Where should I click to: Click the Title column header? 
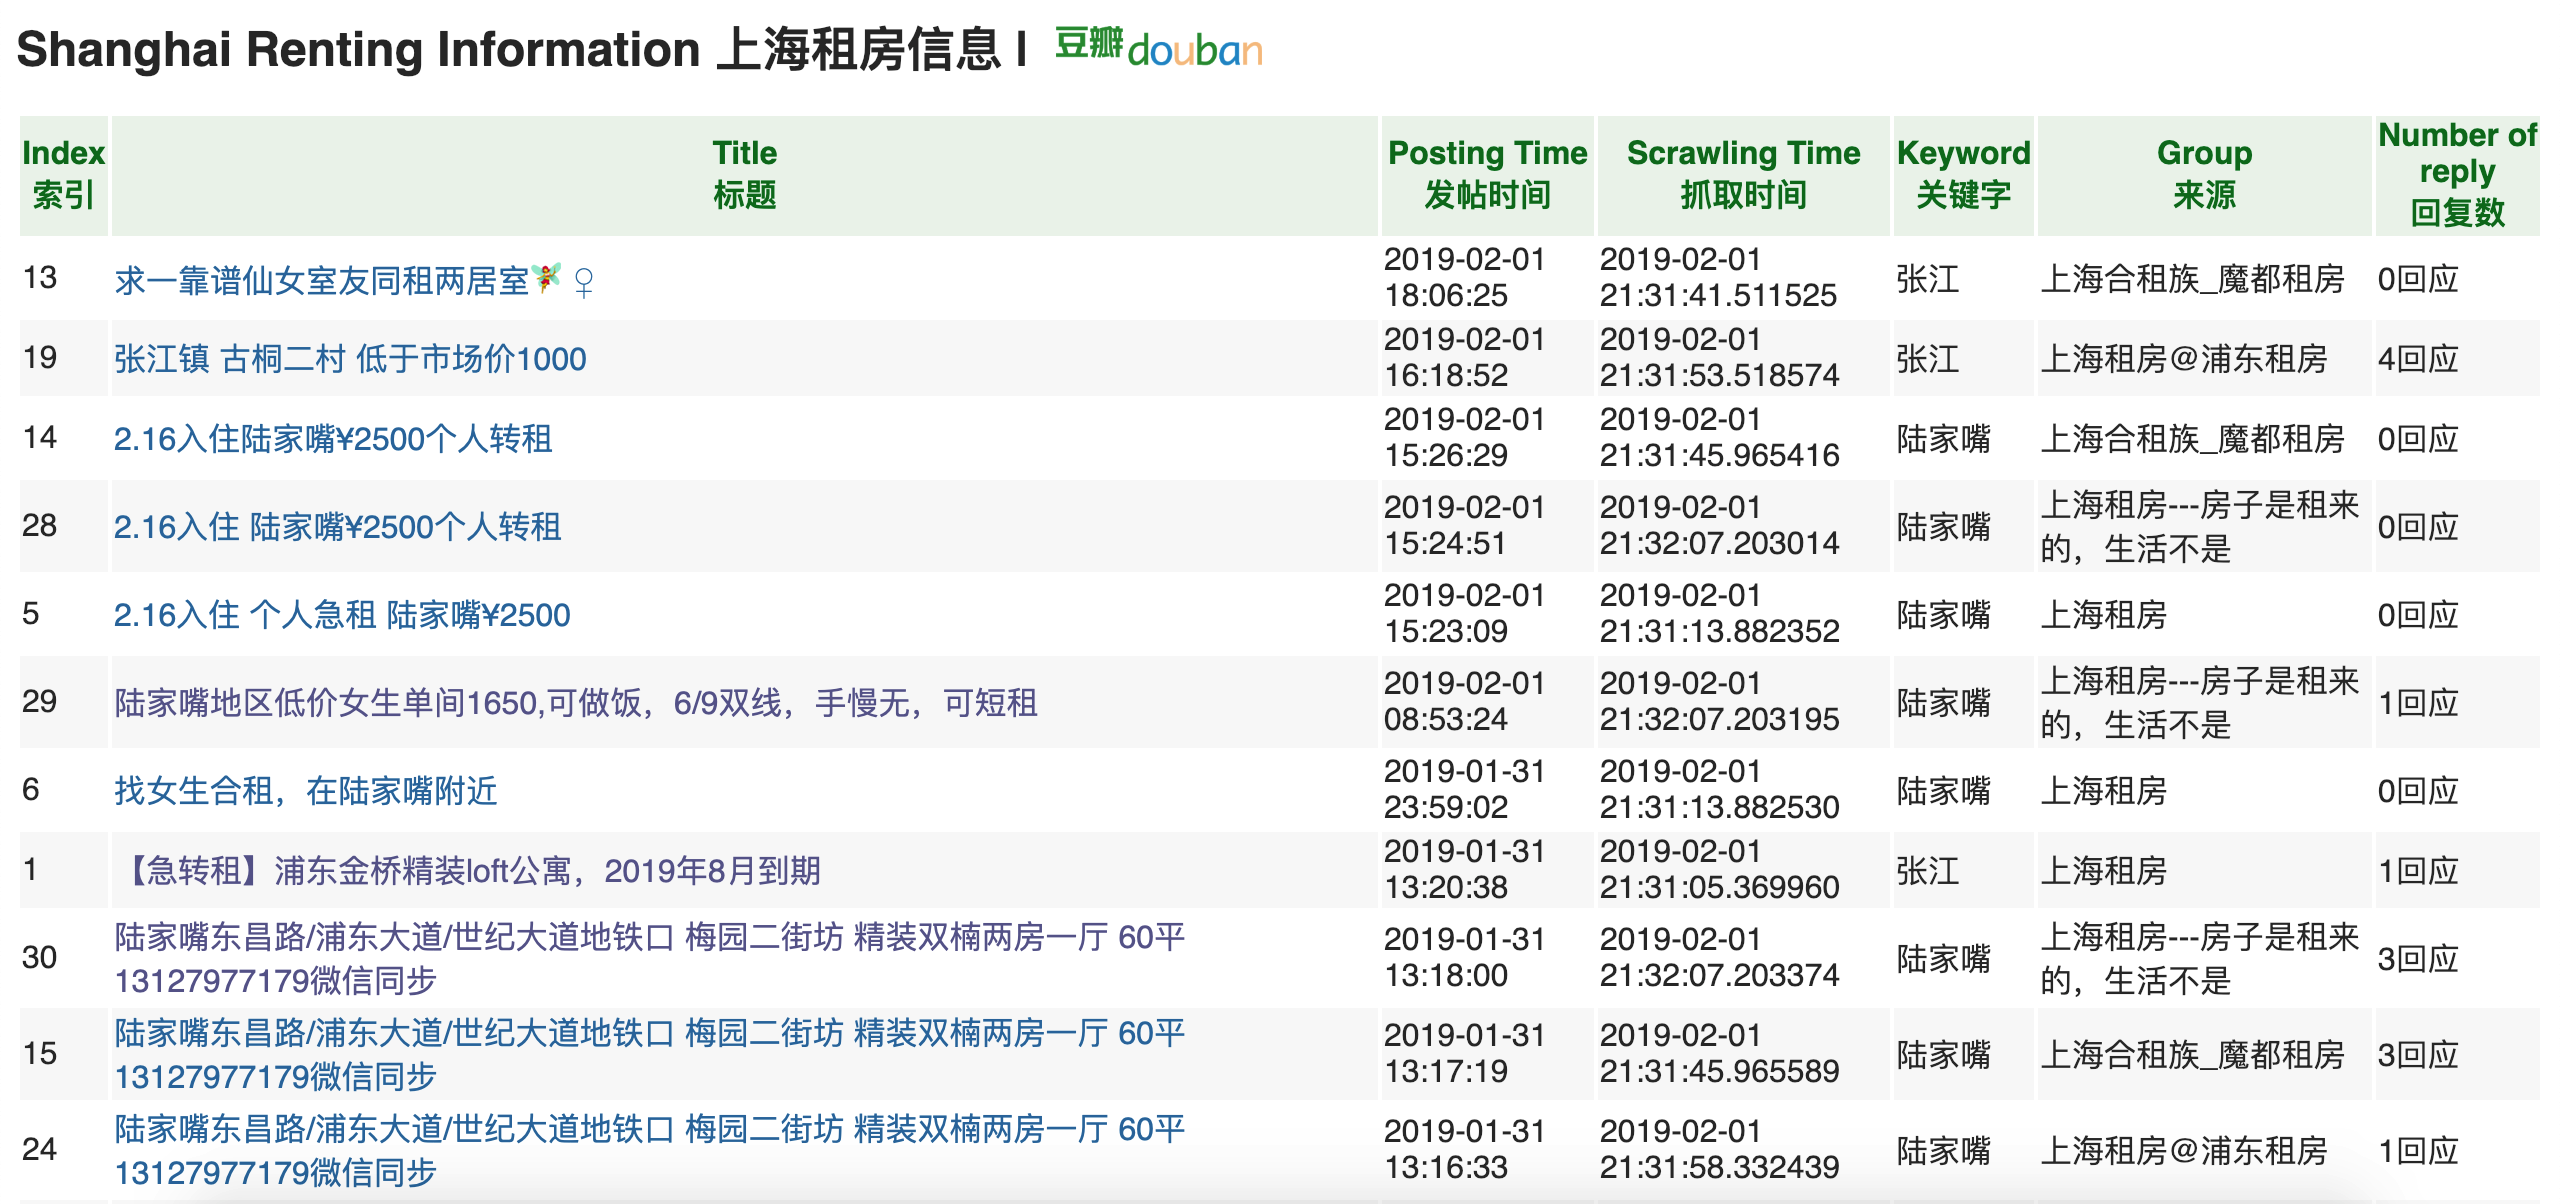pos(744,174)
